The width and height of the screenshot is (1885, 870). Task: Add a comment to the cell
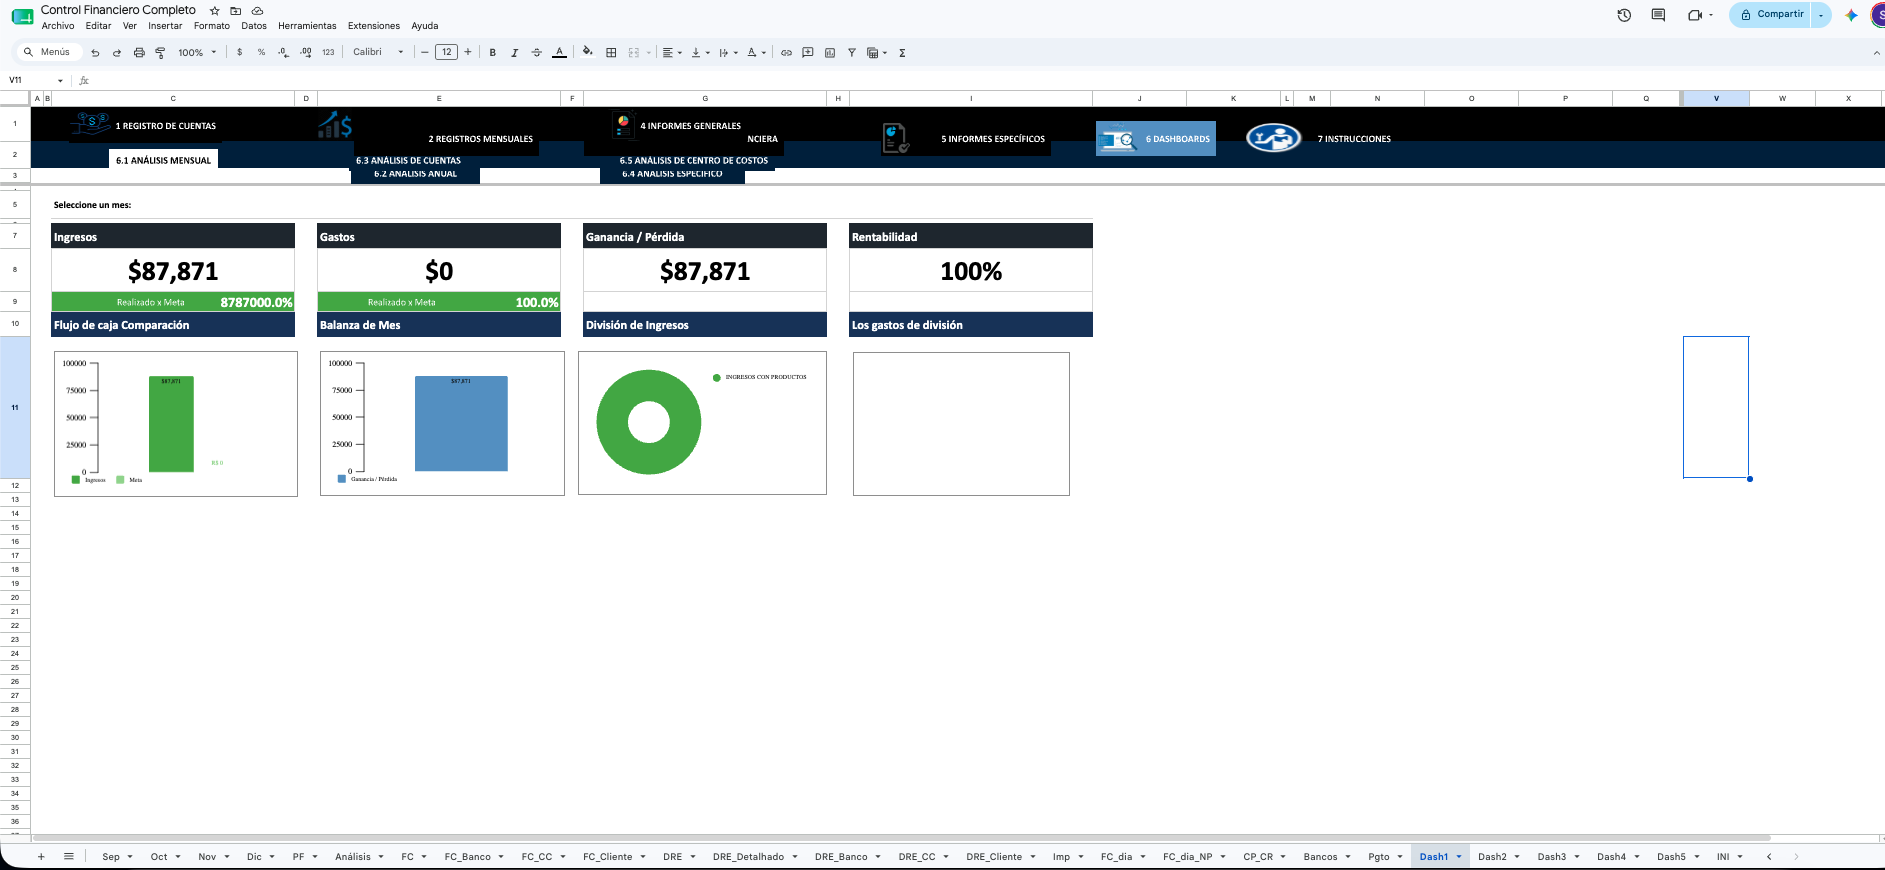[808, 53]
